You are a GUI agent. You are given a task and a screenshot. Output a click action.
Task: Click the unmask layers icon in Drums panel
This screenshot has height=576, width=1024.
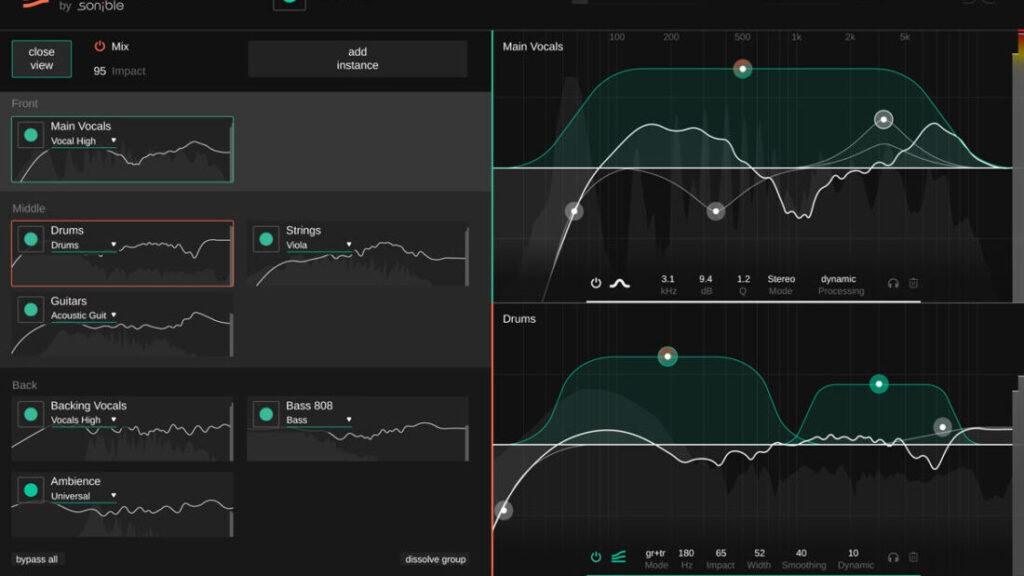(x=618, y=557)
